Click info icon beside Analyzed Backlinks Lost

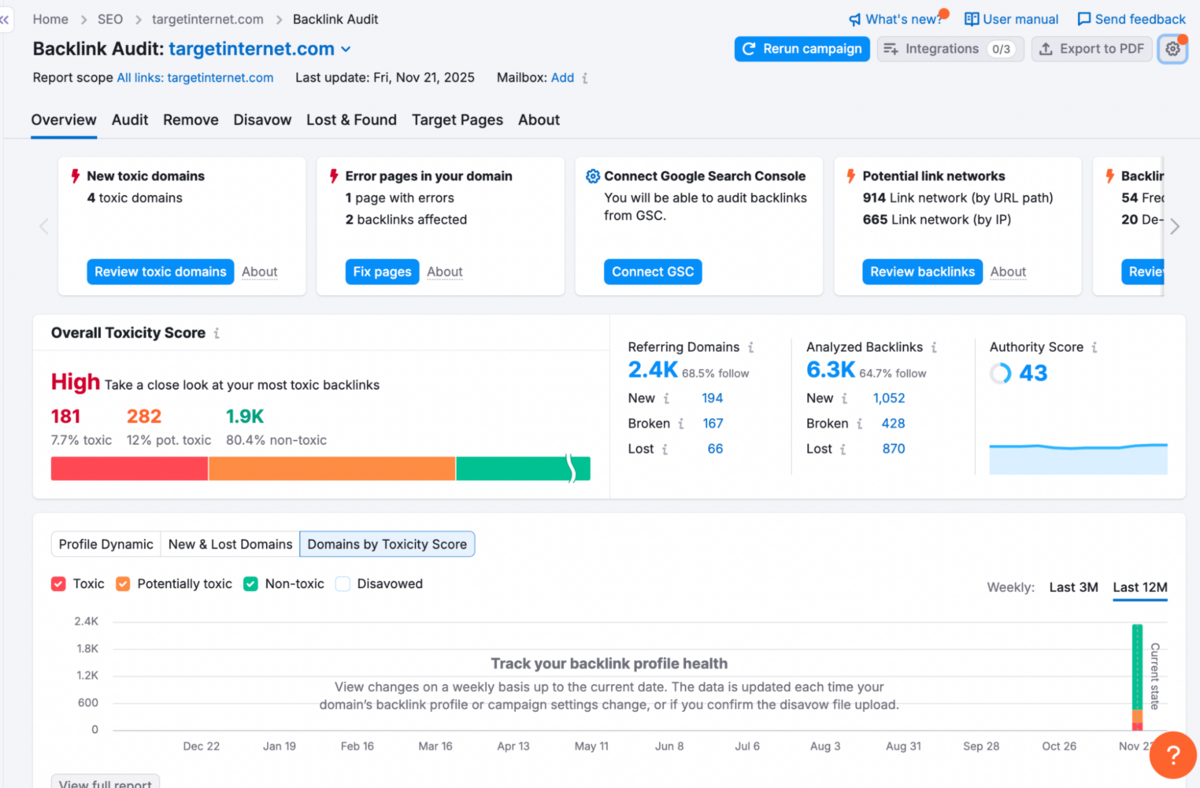click(x=842, y=449)
